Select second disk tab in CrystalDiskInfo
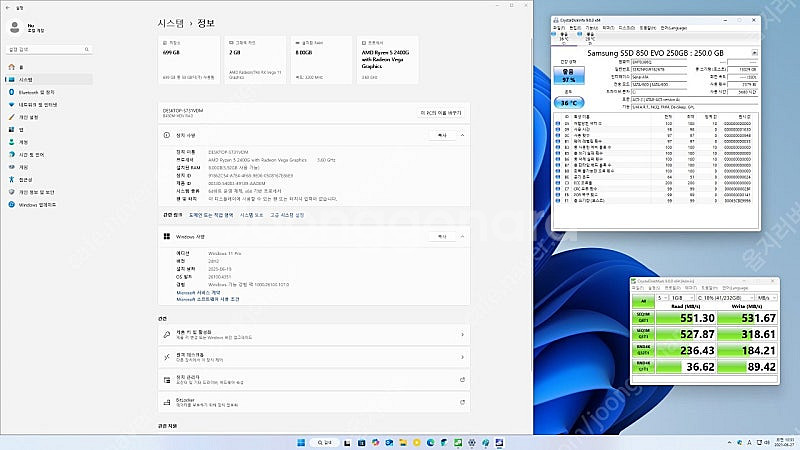800x450 pixels. click(590, 38)
